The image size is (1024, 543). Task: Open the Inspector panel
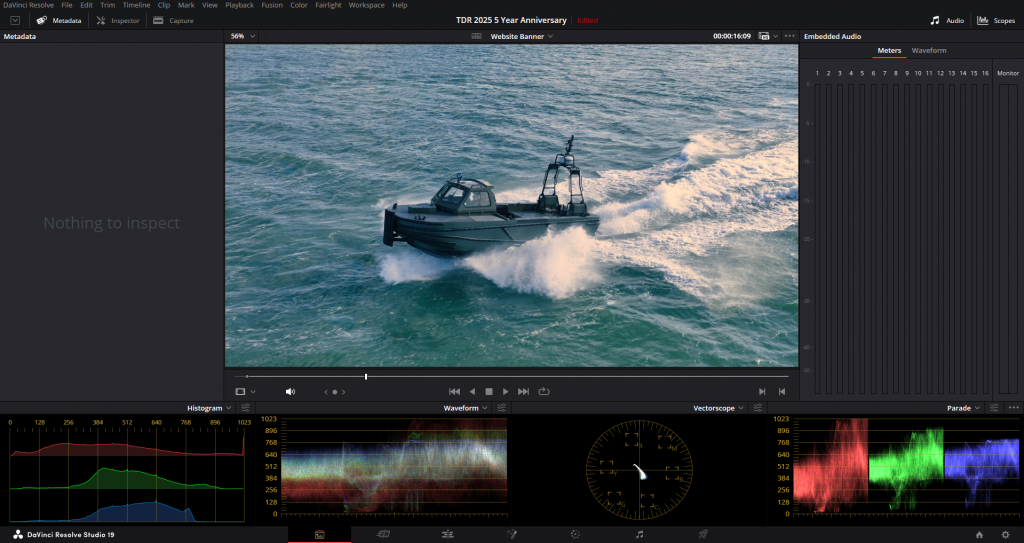(118, 20)
